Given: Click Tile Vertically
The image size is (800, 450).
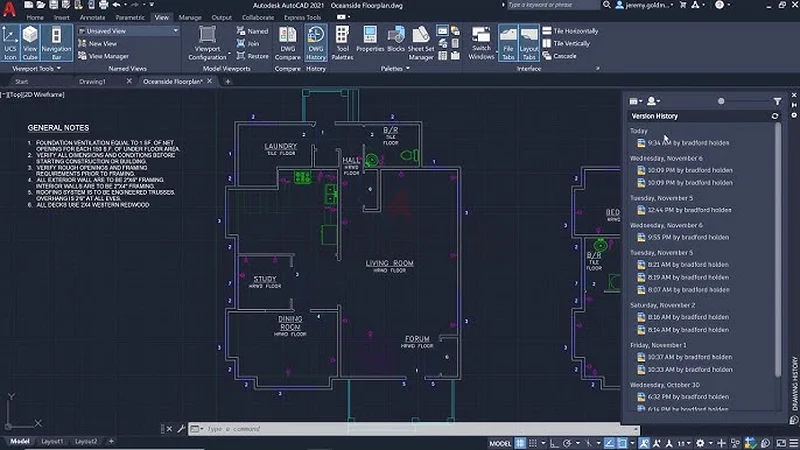Looking at the screenshot, I should 566,43.
